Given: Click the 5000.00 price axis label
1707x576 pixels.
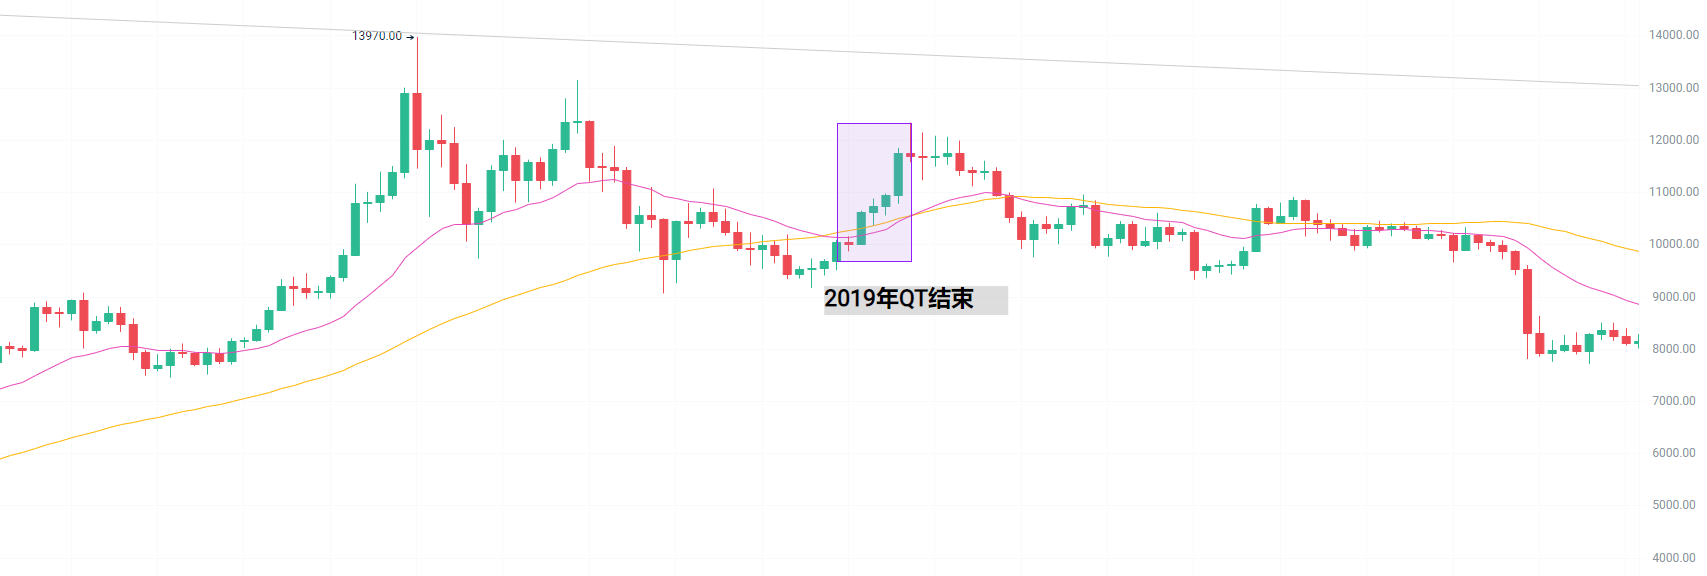Looking at the screenshot, I should pyautogui.click(x=1673, y=505).
